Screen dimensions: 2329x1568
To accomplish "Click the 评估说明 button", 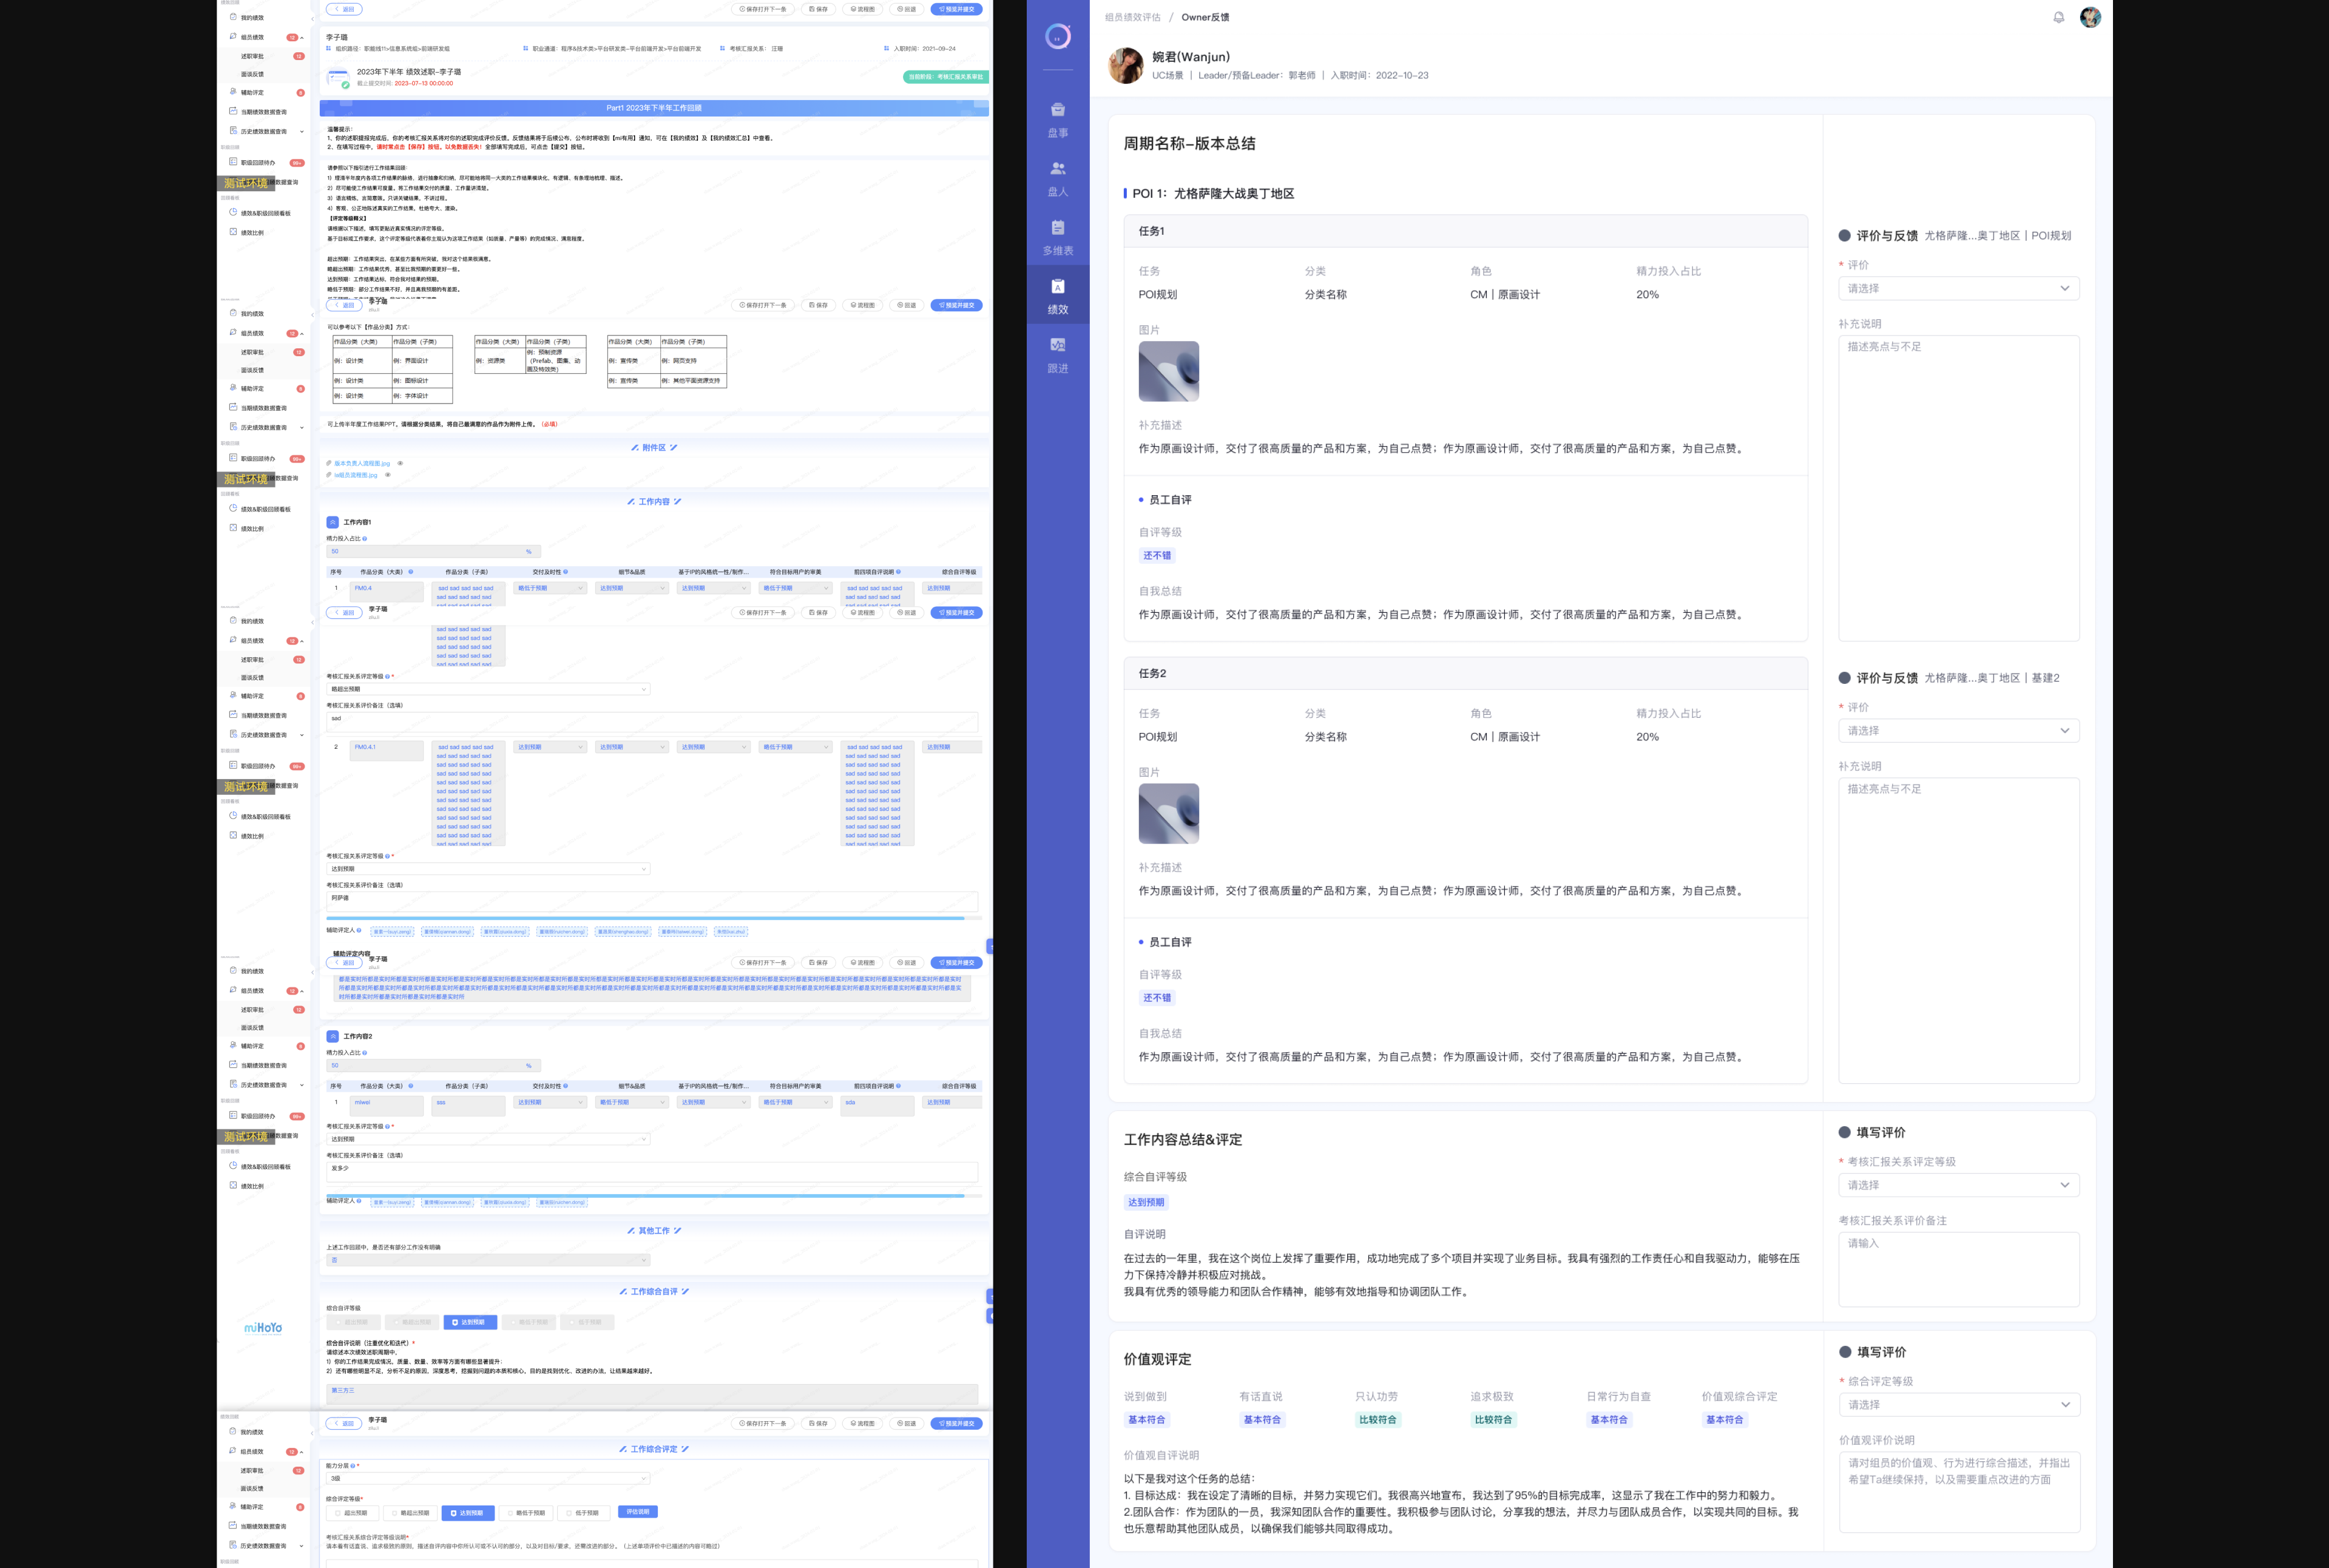I will point(638,1512).
